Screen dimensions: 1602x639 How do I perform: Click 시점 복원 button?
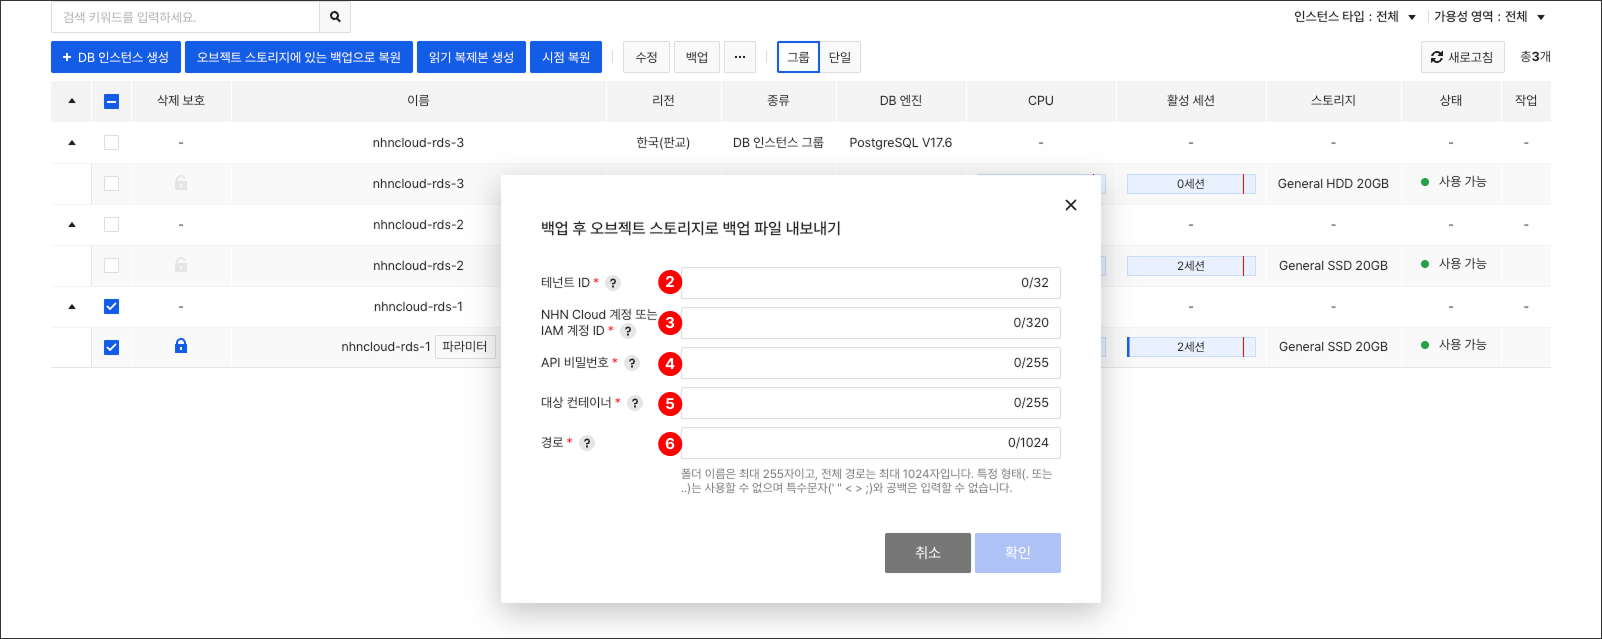pyautogui.click(x=566, y=57)
